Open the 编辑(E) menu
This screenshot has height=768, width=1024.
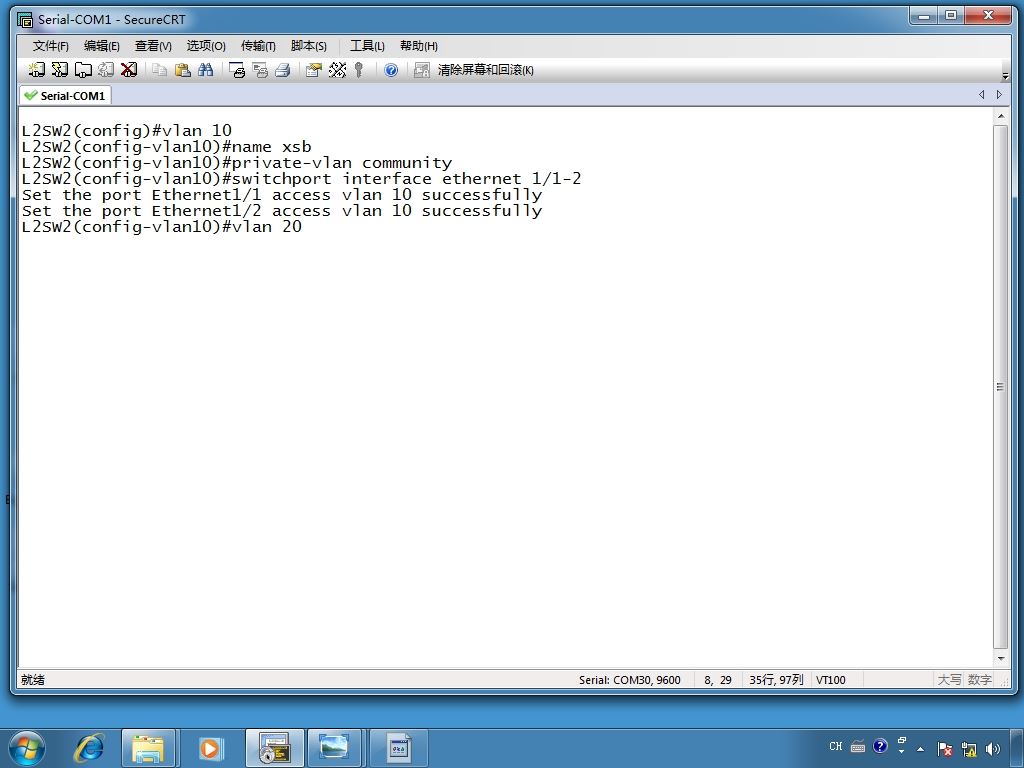102,46
